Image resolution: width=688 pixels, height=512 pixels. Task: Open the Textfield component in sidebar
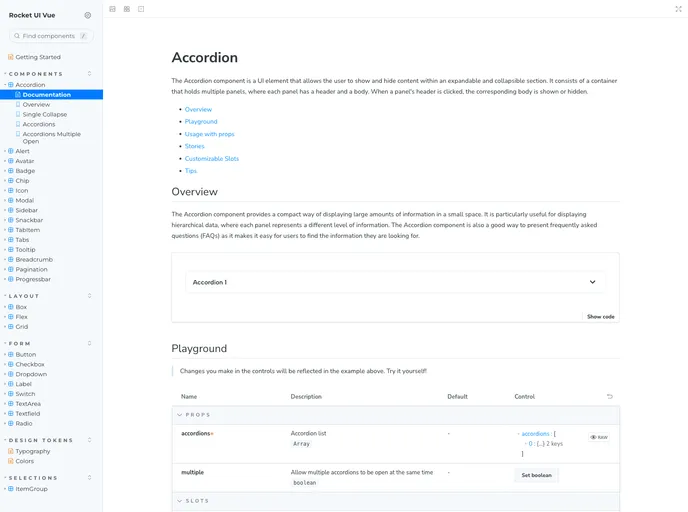[x=28, y=414]
